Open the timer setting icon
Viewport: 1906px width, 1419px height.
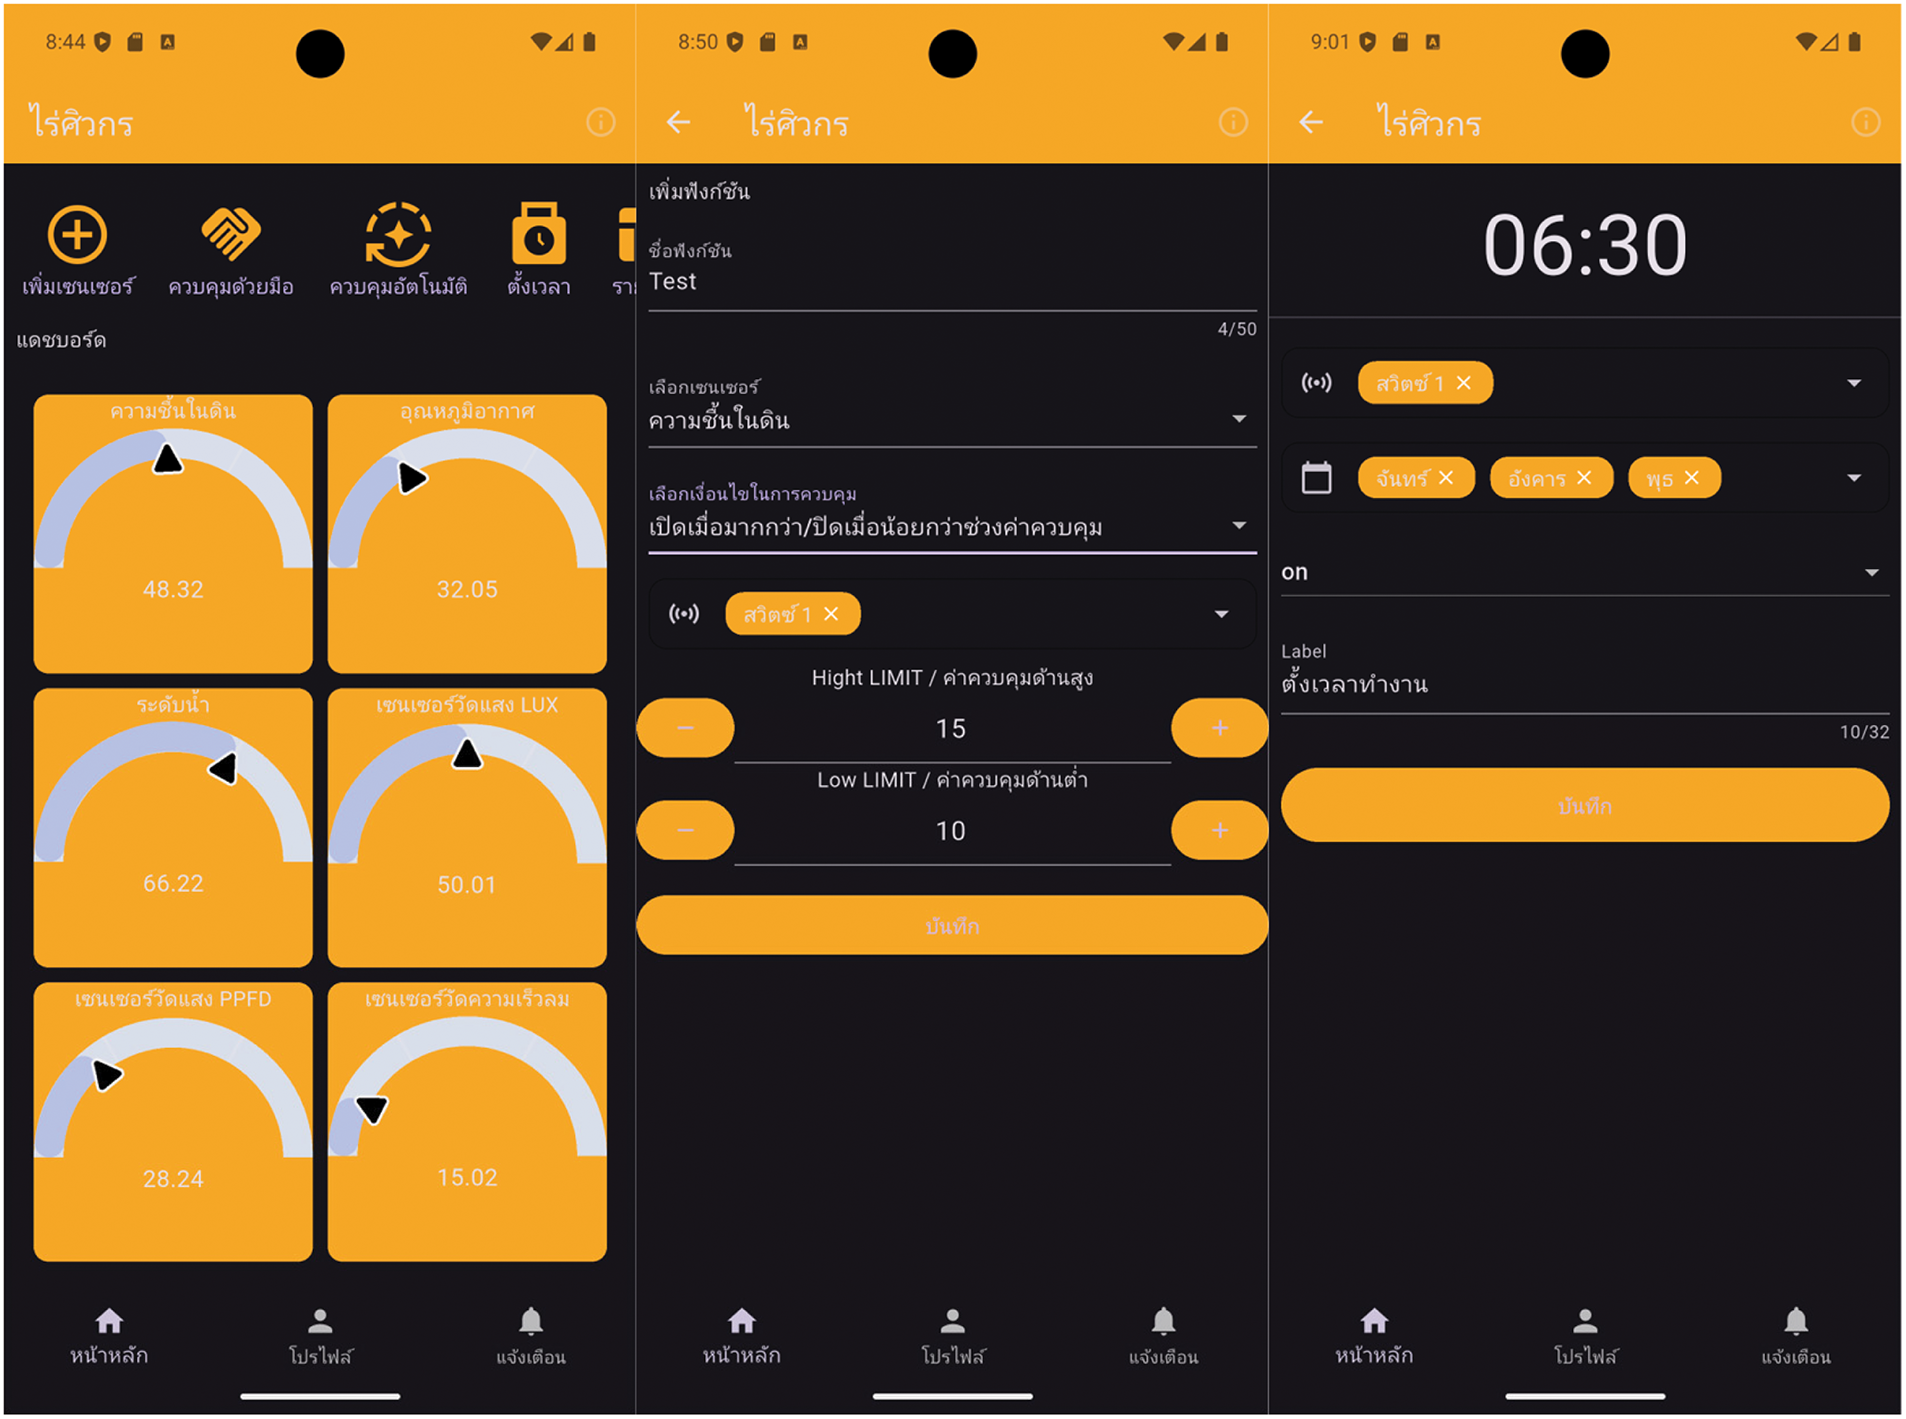pos(538,236)
